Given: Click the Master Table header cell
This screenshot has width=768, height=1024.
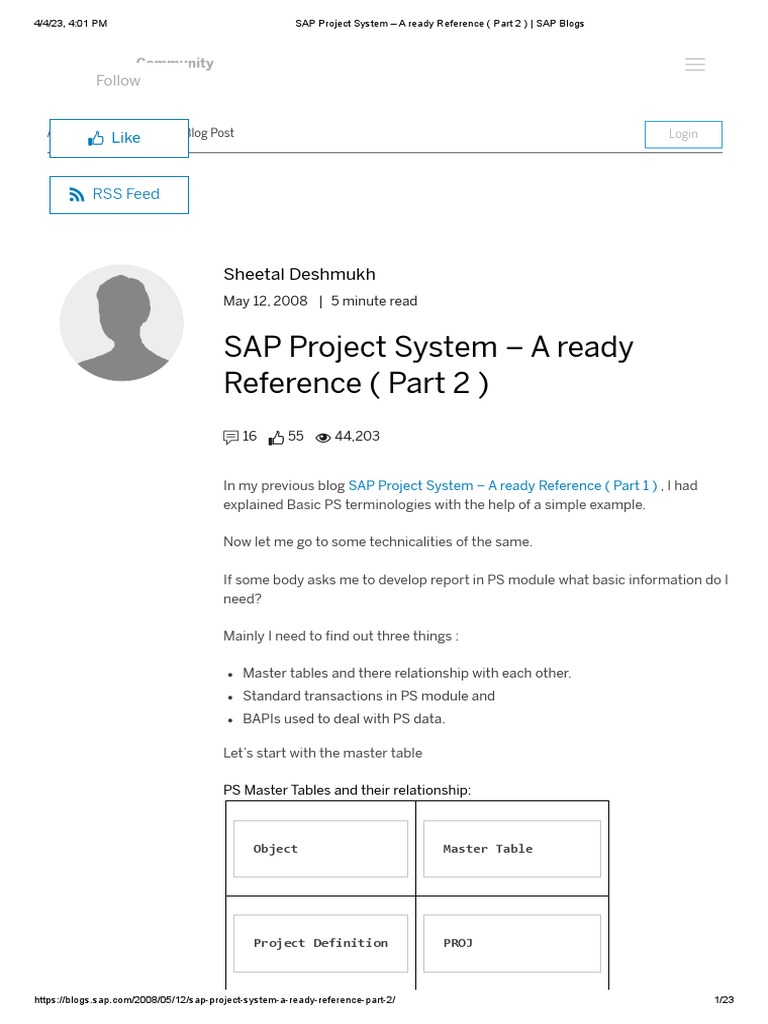Looking at the screenshot, I should (x=511, y=849).
